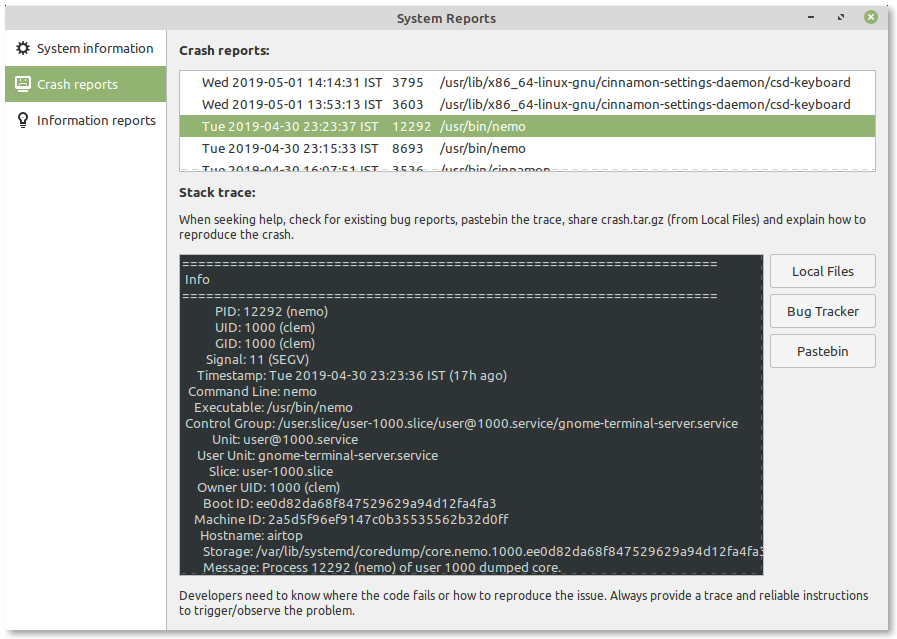Click the green close button of System Reports
Screen dimensions: 897x639
coord(871,17)
